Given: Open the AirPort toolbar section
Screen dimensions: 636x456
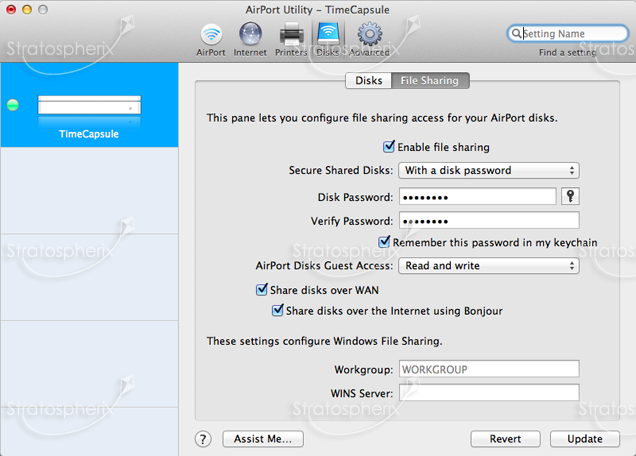Looking at the screenshot, I should tap(211, 40).
